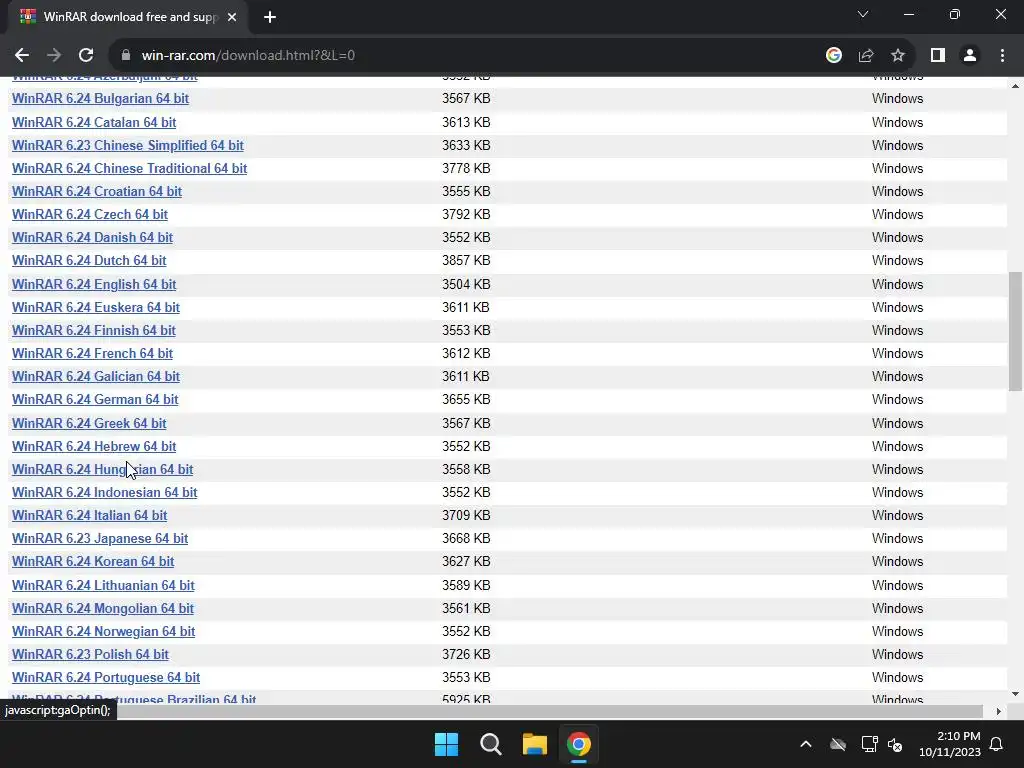The height and width of the screenshot is (768, 1024).
Task: Download WinRAR 6.23 Japanese 64 bit
Action: (x=100, y=539)
